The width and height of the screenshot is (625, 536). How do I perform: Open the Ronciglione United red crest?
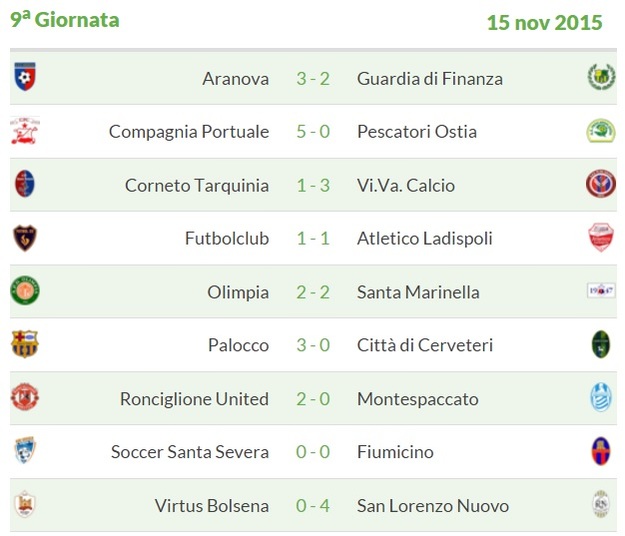tap(24, 398)
